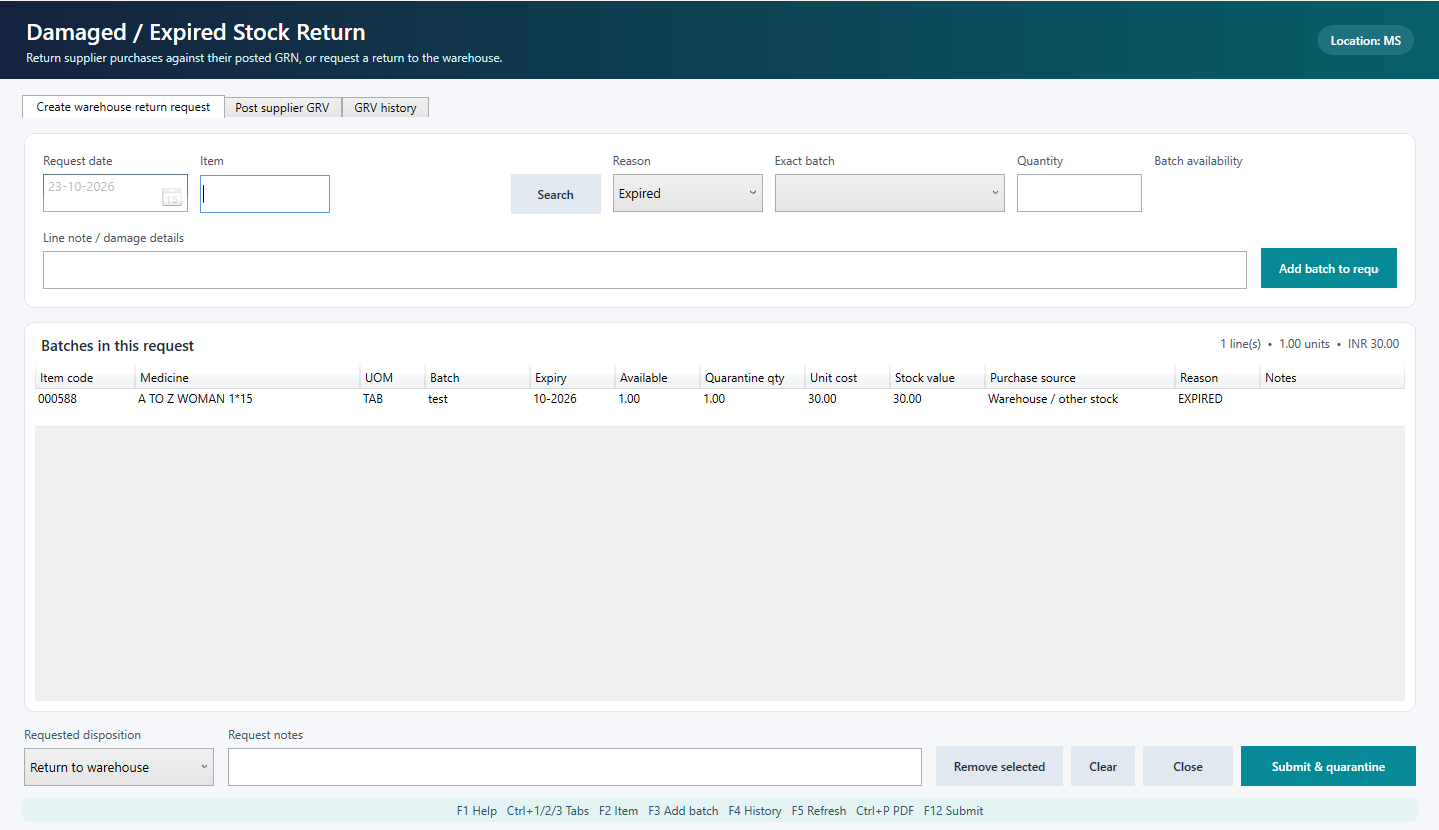The height and width of the screenshot is (830, 1439).
Task: Click the Quantity input field
Action: click(x=1079, y=193)
